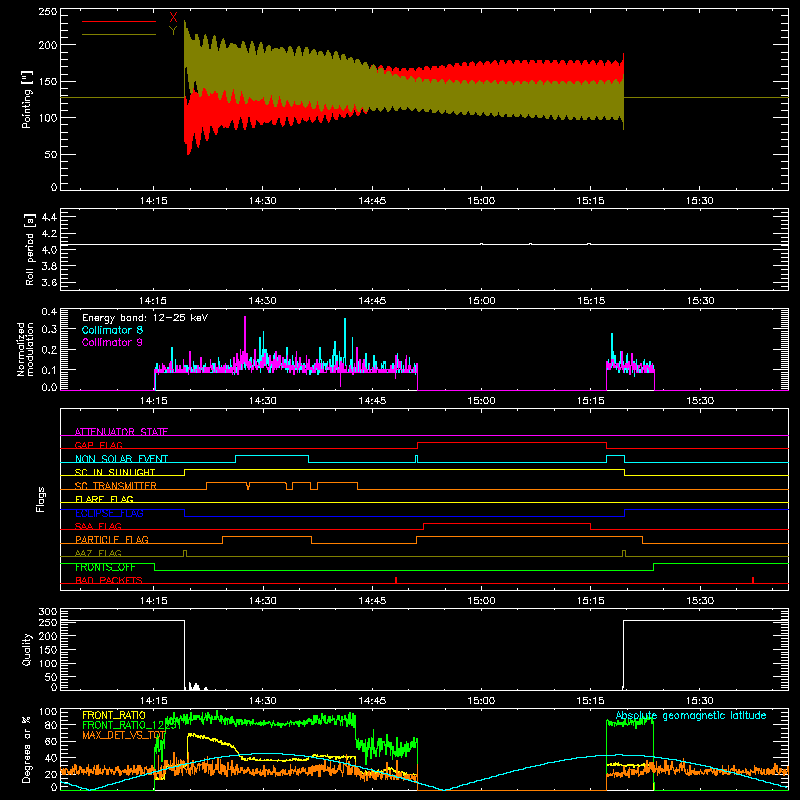Click the orange MAX_DET_VS_TOT legend label
Screen dimensions: 800x800
pyautogui.click(x=124, y=735)
